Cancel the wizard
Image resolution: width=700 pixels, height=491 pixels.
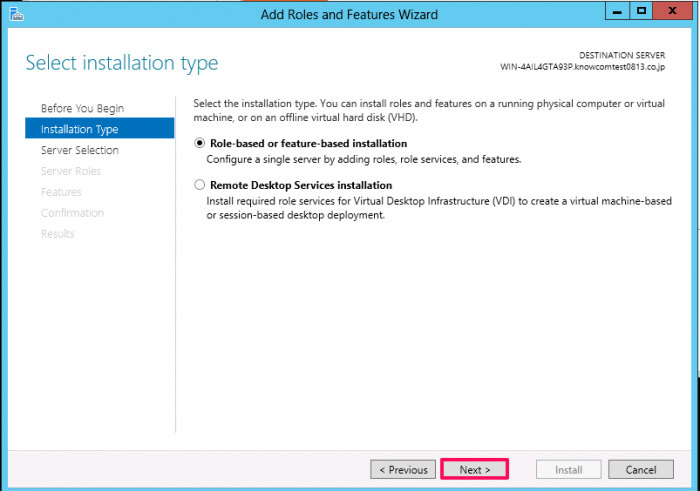click(x=641, y=470)
